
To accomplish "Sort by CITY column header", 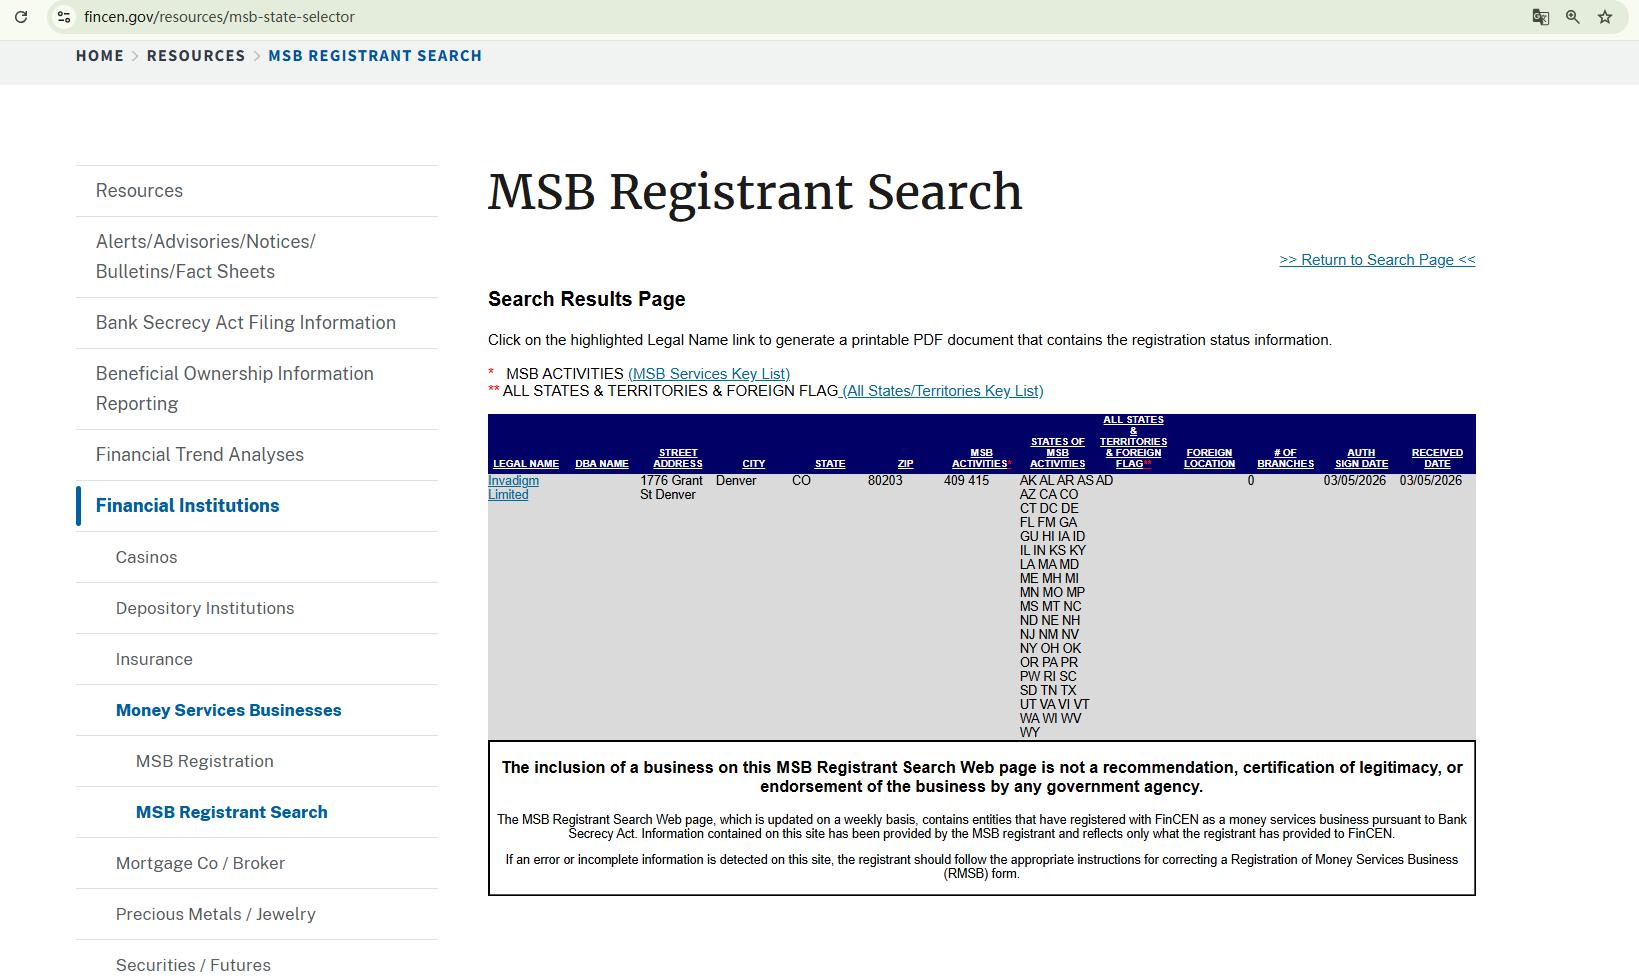I will point(754,464).
